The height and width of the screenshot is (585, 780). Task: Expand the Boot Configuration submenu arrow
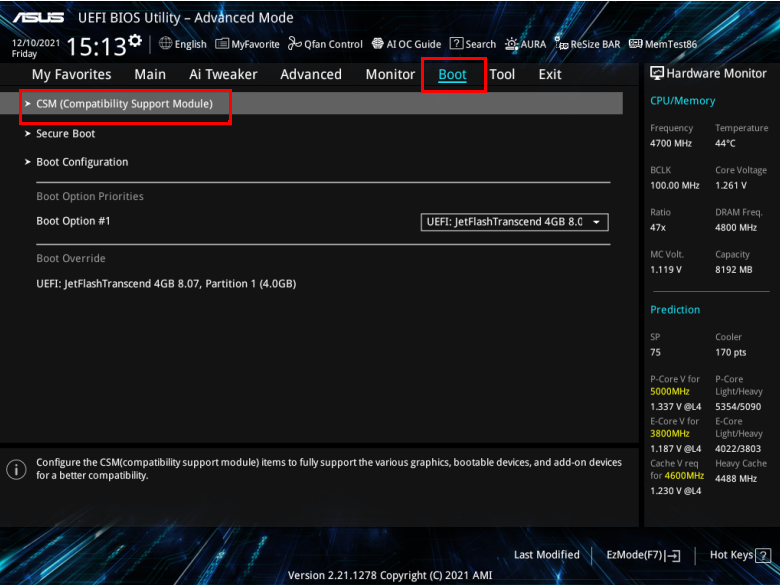pyautogui.click(x=28, y=162)
